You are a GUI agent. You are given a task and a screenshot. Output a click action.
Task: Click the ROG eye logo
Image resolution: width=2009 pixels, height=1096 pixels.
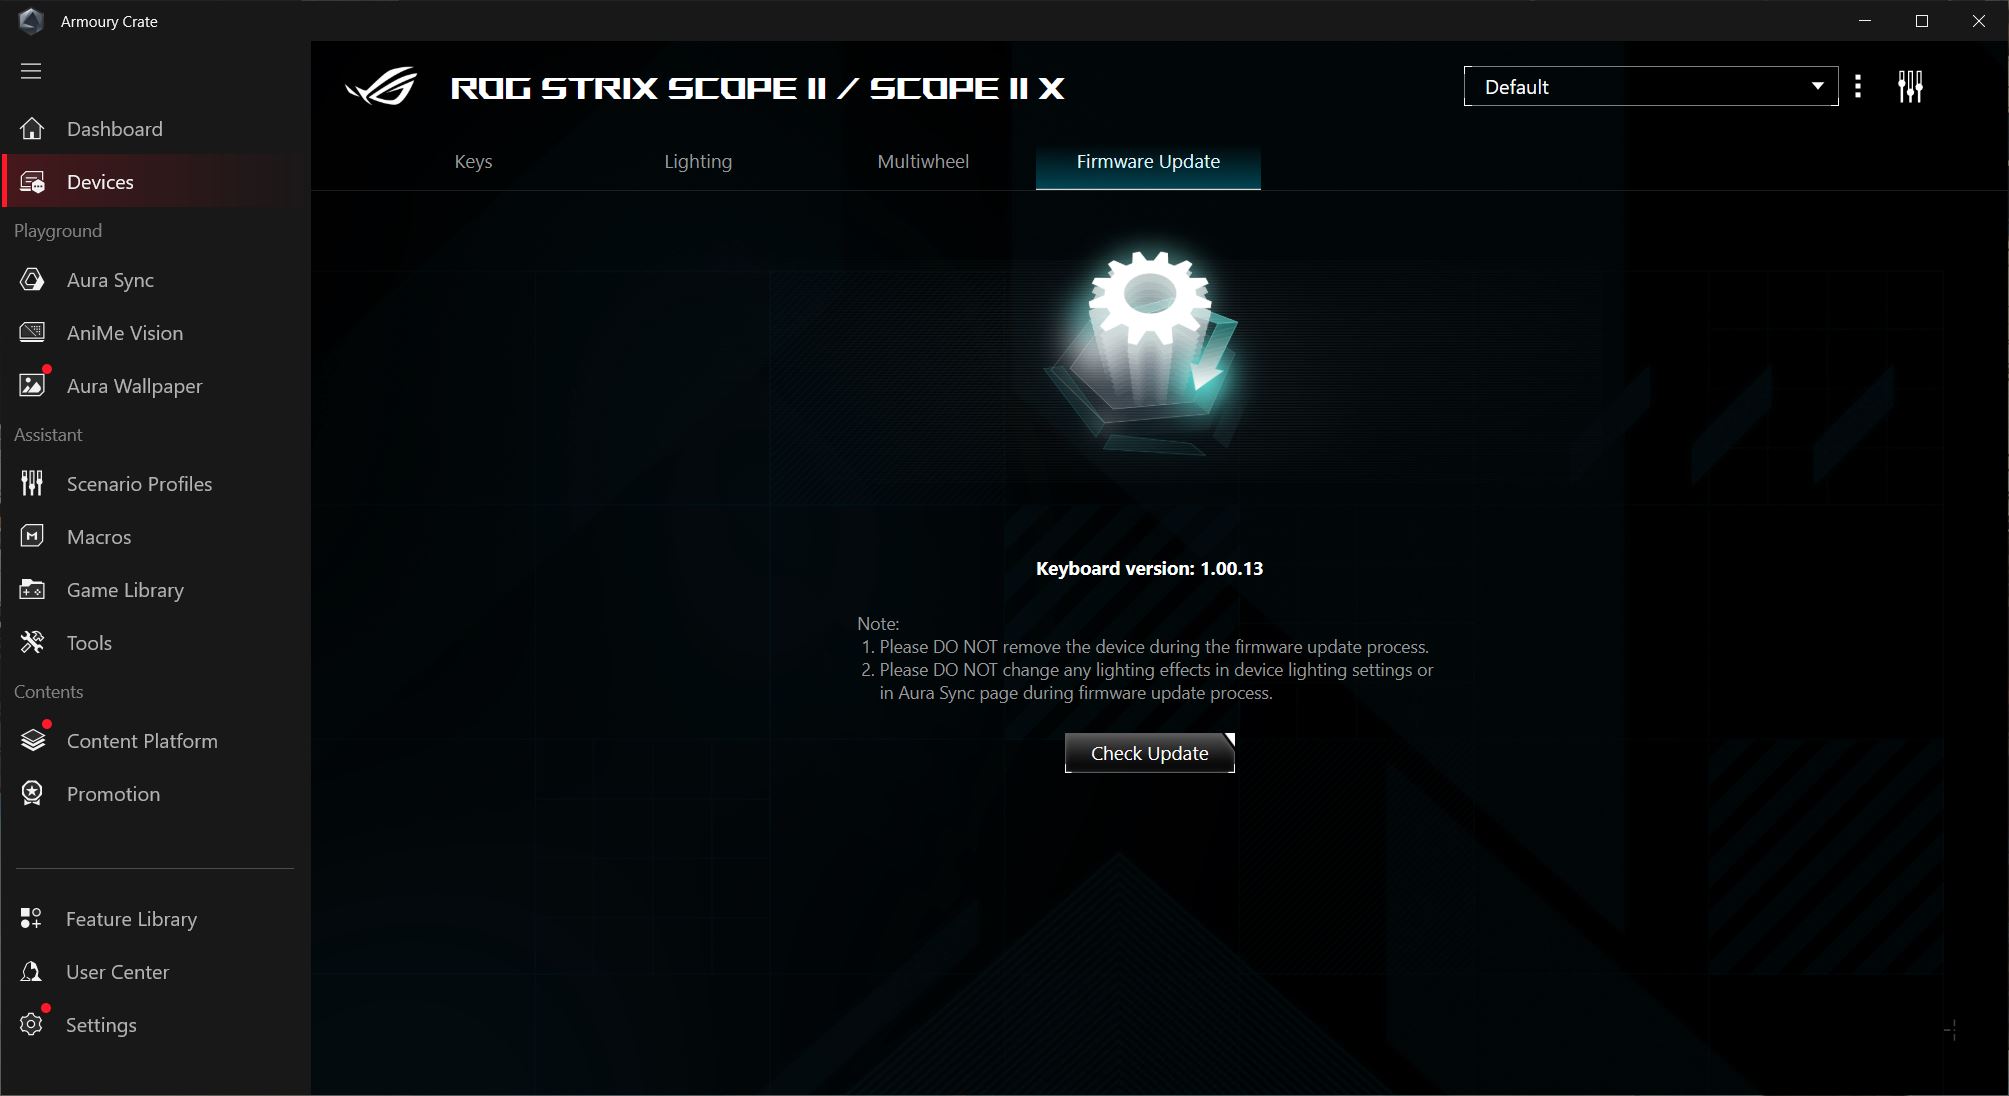(x=381, y=87)
